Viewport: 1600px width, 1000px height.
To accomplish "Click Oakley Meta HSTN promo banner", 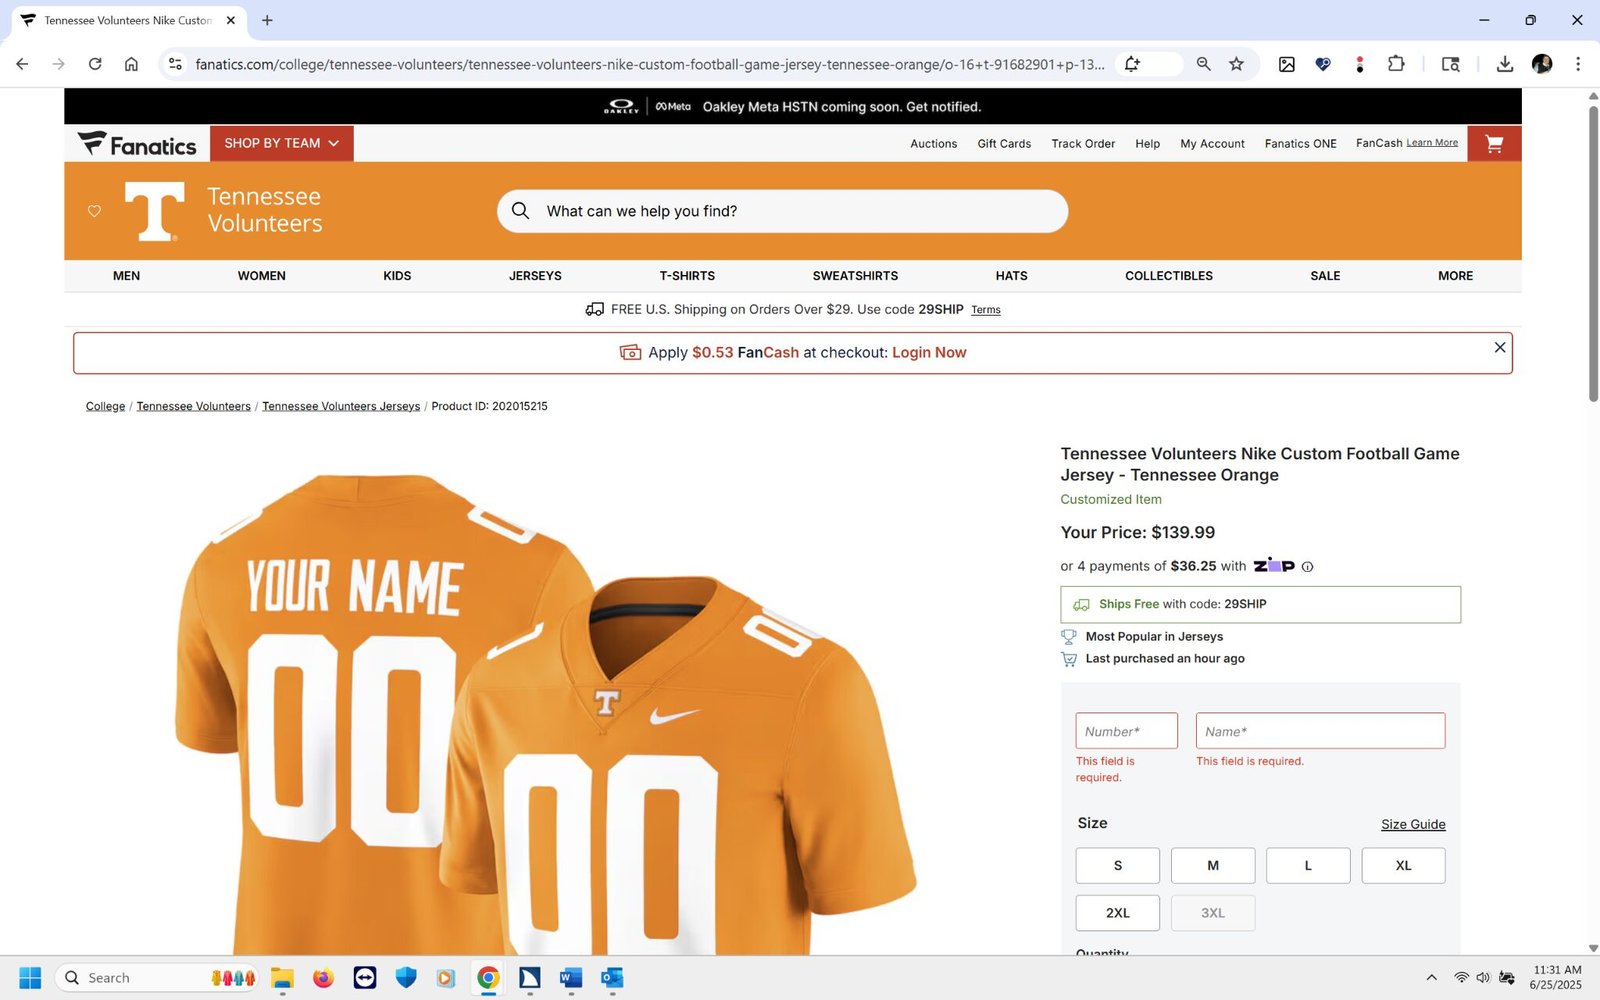I will pos(793,107).
